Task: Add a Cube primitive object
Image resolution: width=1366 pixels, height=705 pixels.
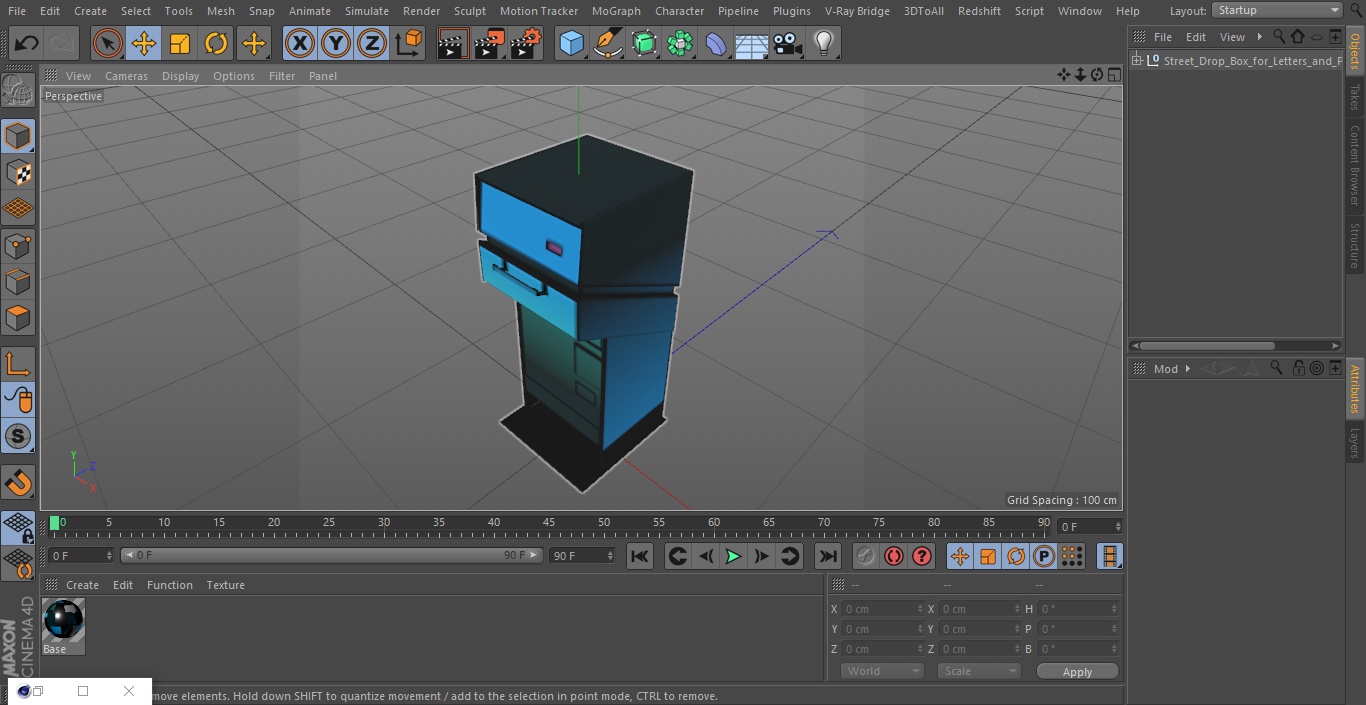Action: 571,43
